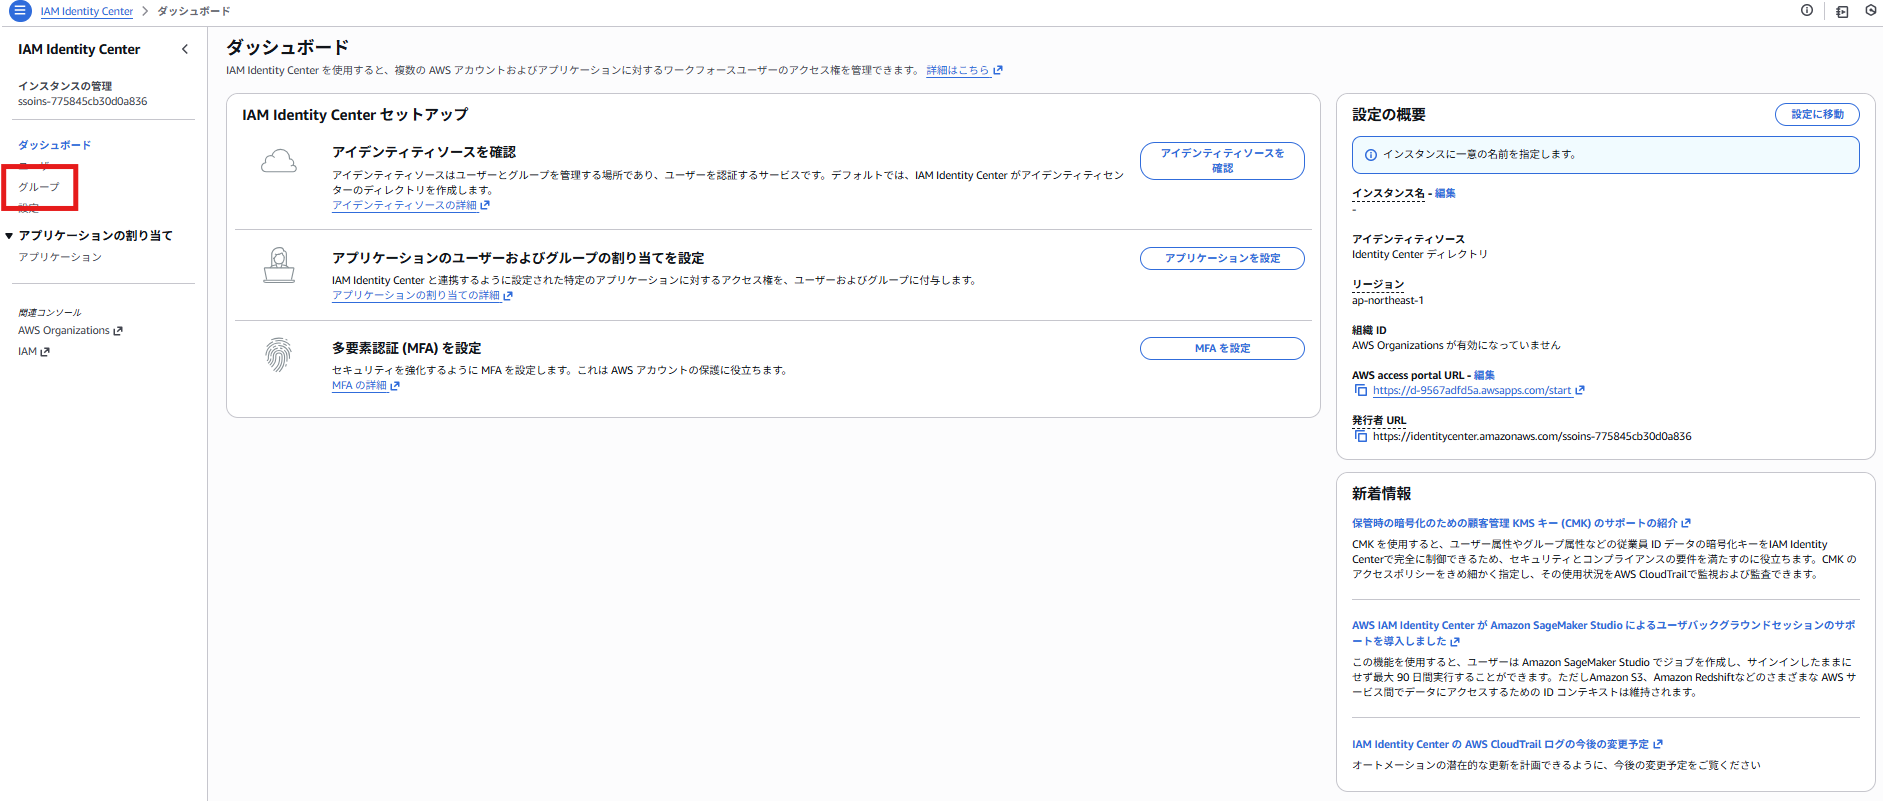
Task: Open the IAM related console link
Action: (x=33, y=352)
